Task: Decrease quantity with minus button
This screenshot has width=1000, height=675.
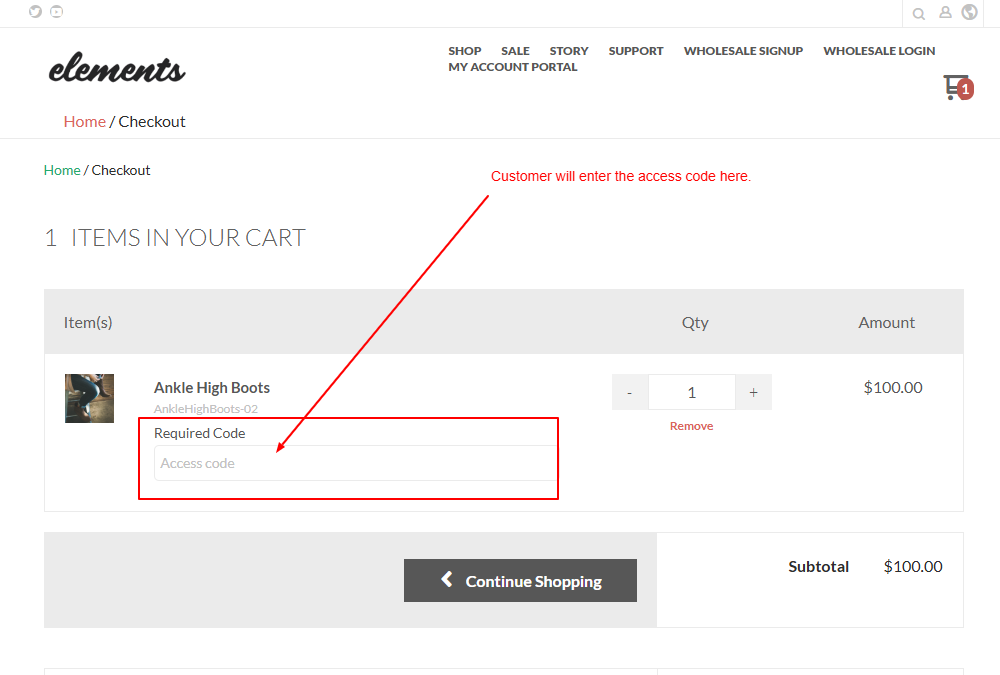Action: pos(629,392)
